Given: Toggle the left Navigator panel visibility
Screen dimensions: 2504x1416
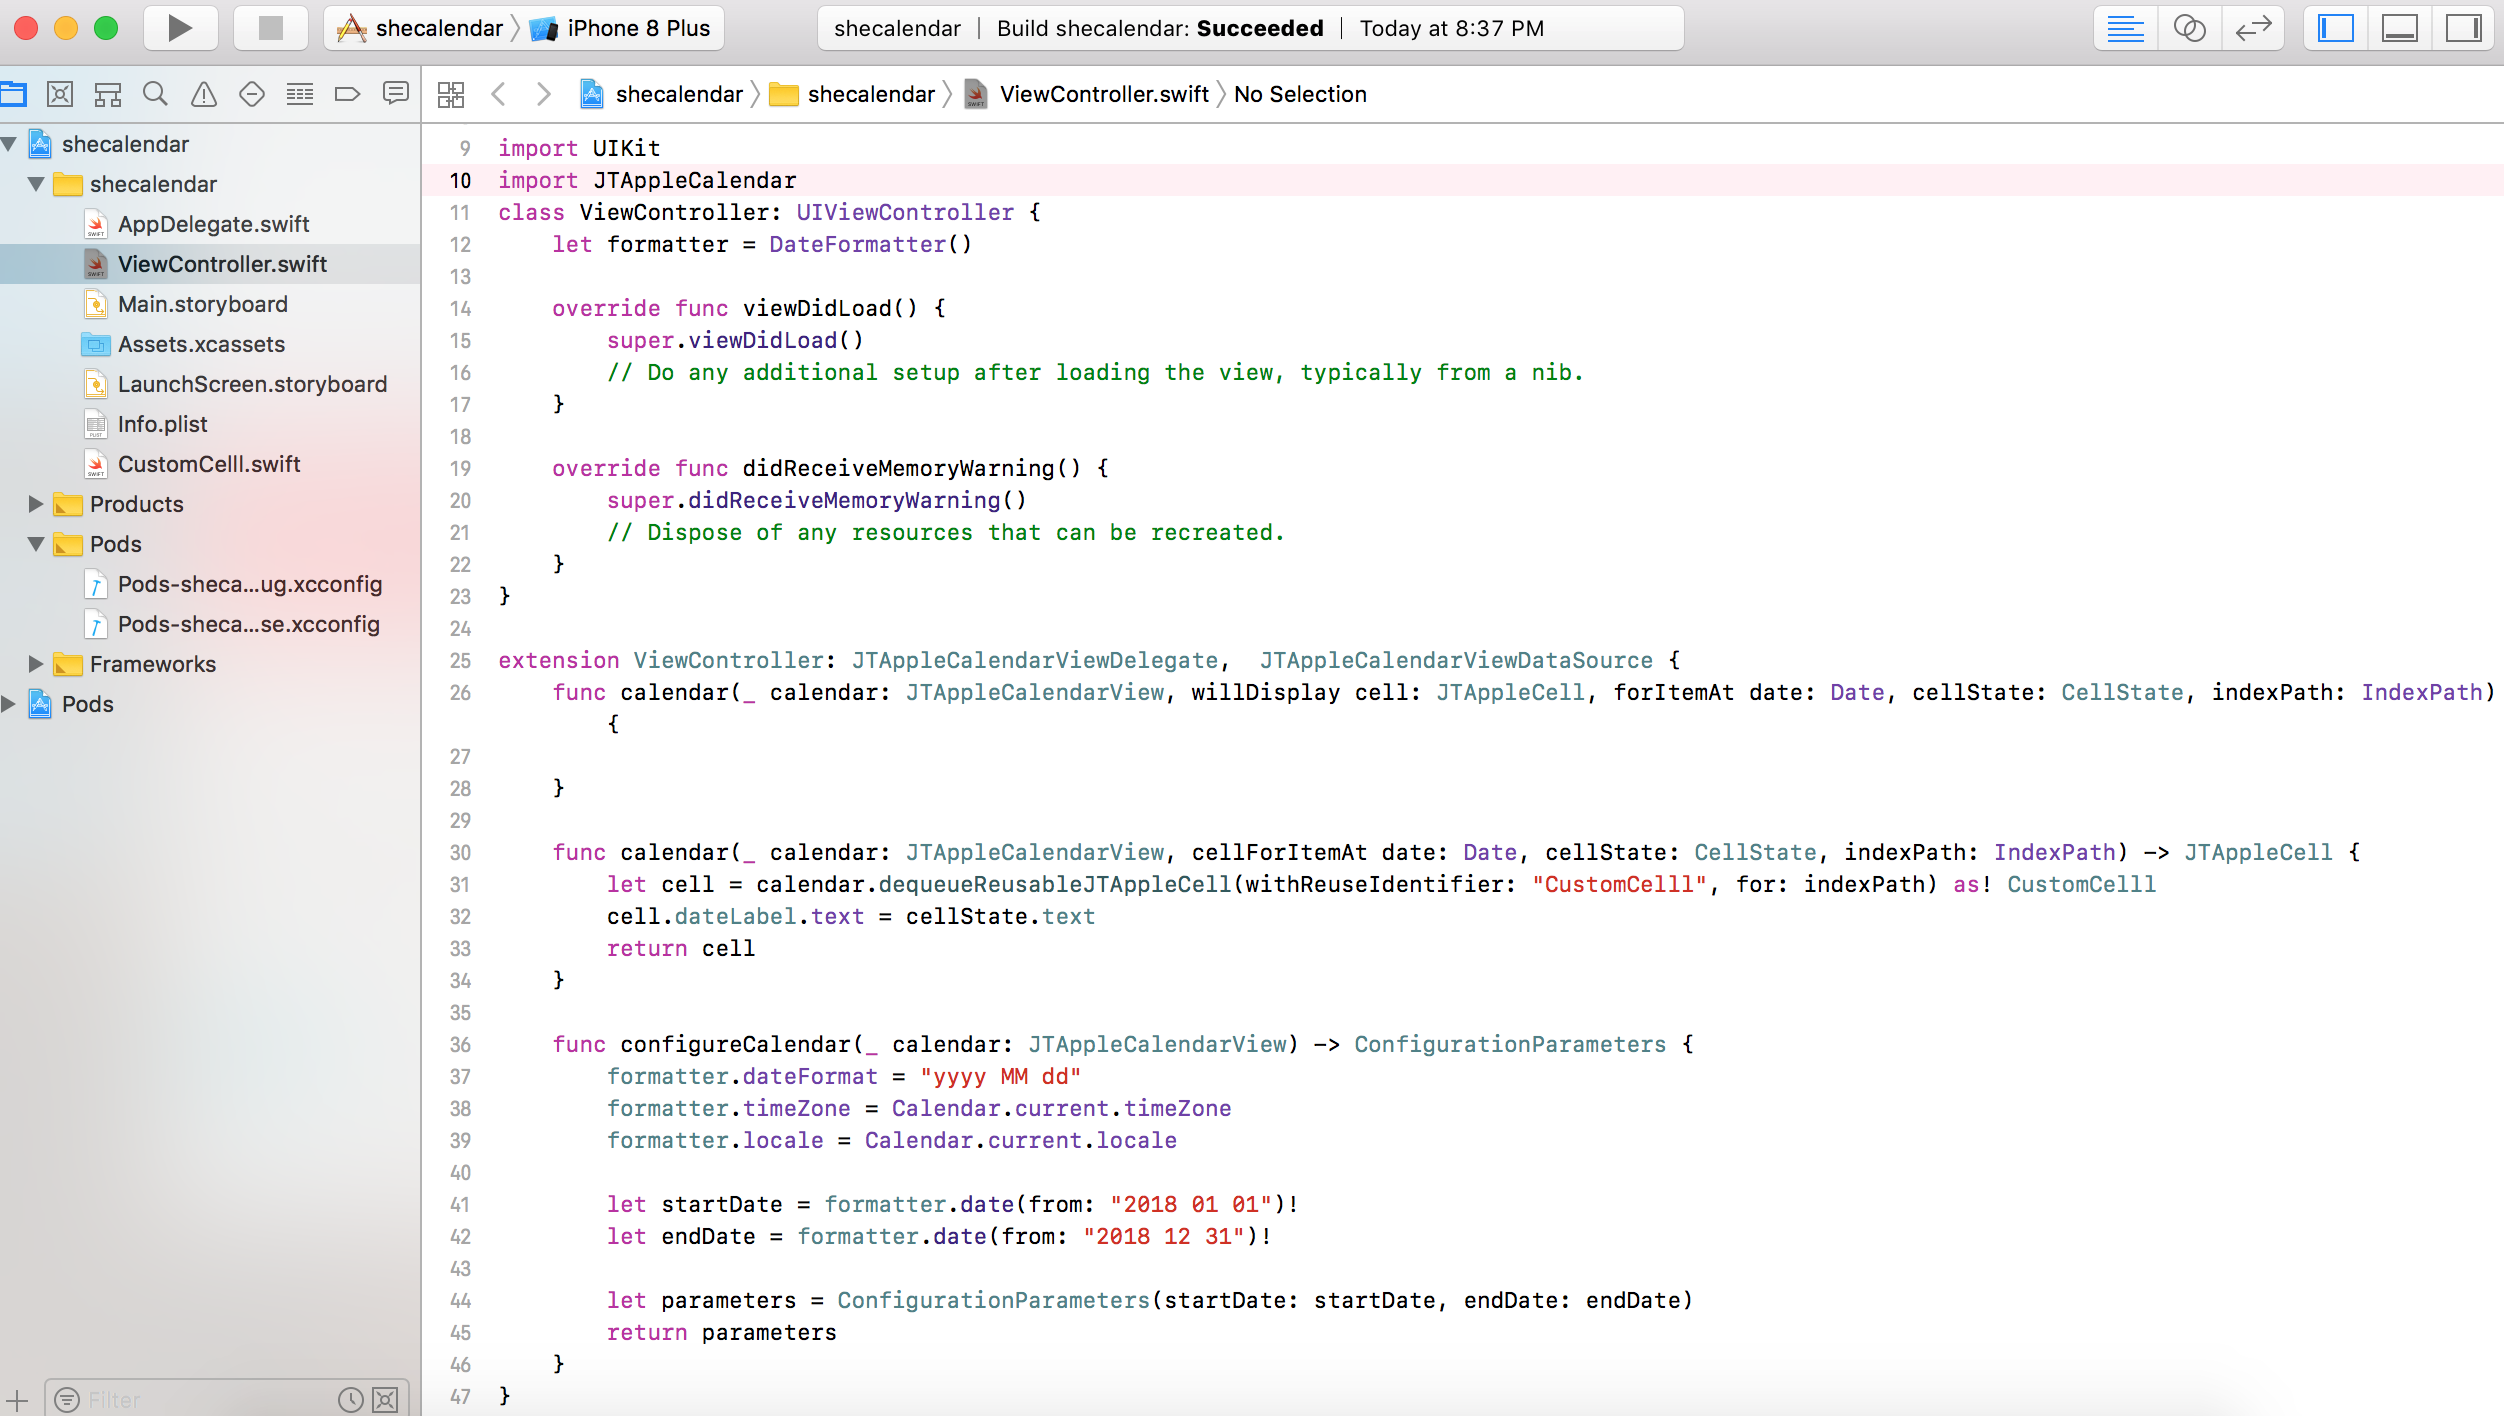Looking at the screenshot, I should pos(2335,28).
